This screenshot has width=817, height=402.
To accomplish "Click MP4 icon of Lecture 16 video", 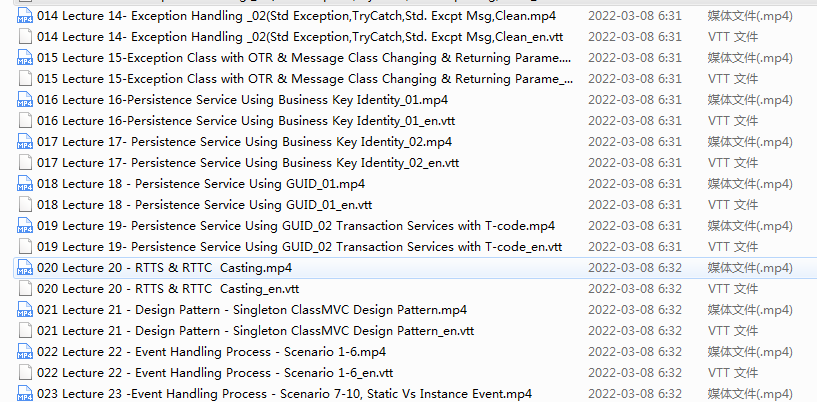I will [x=24, y=99].
